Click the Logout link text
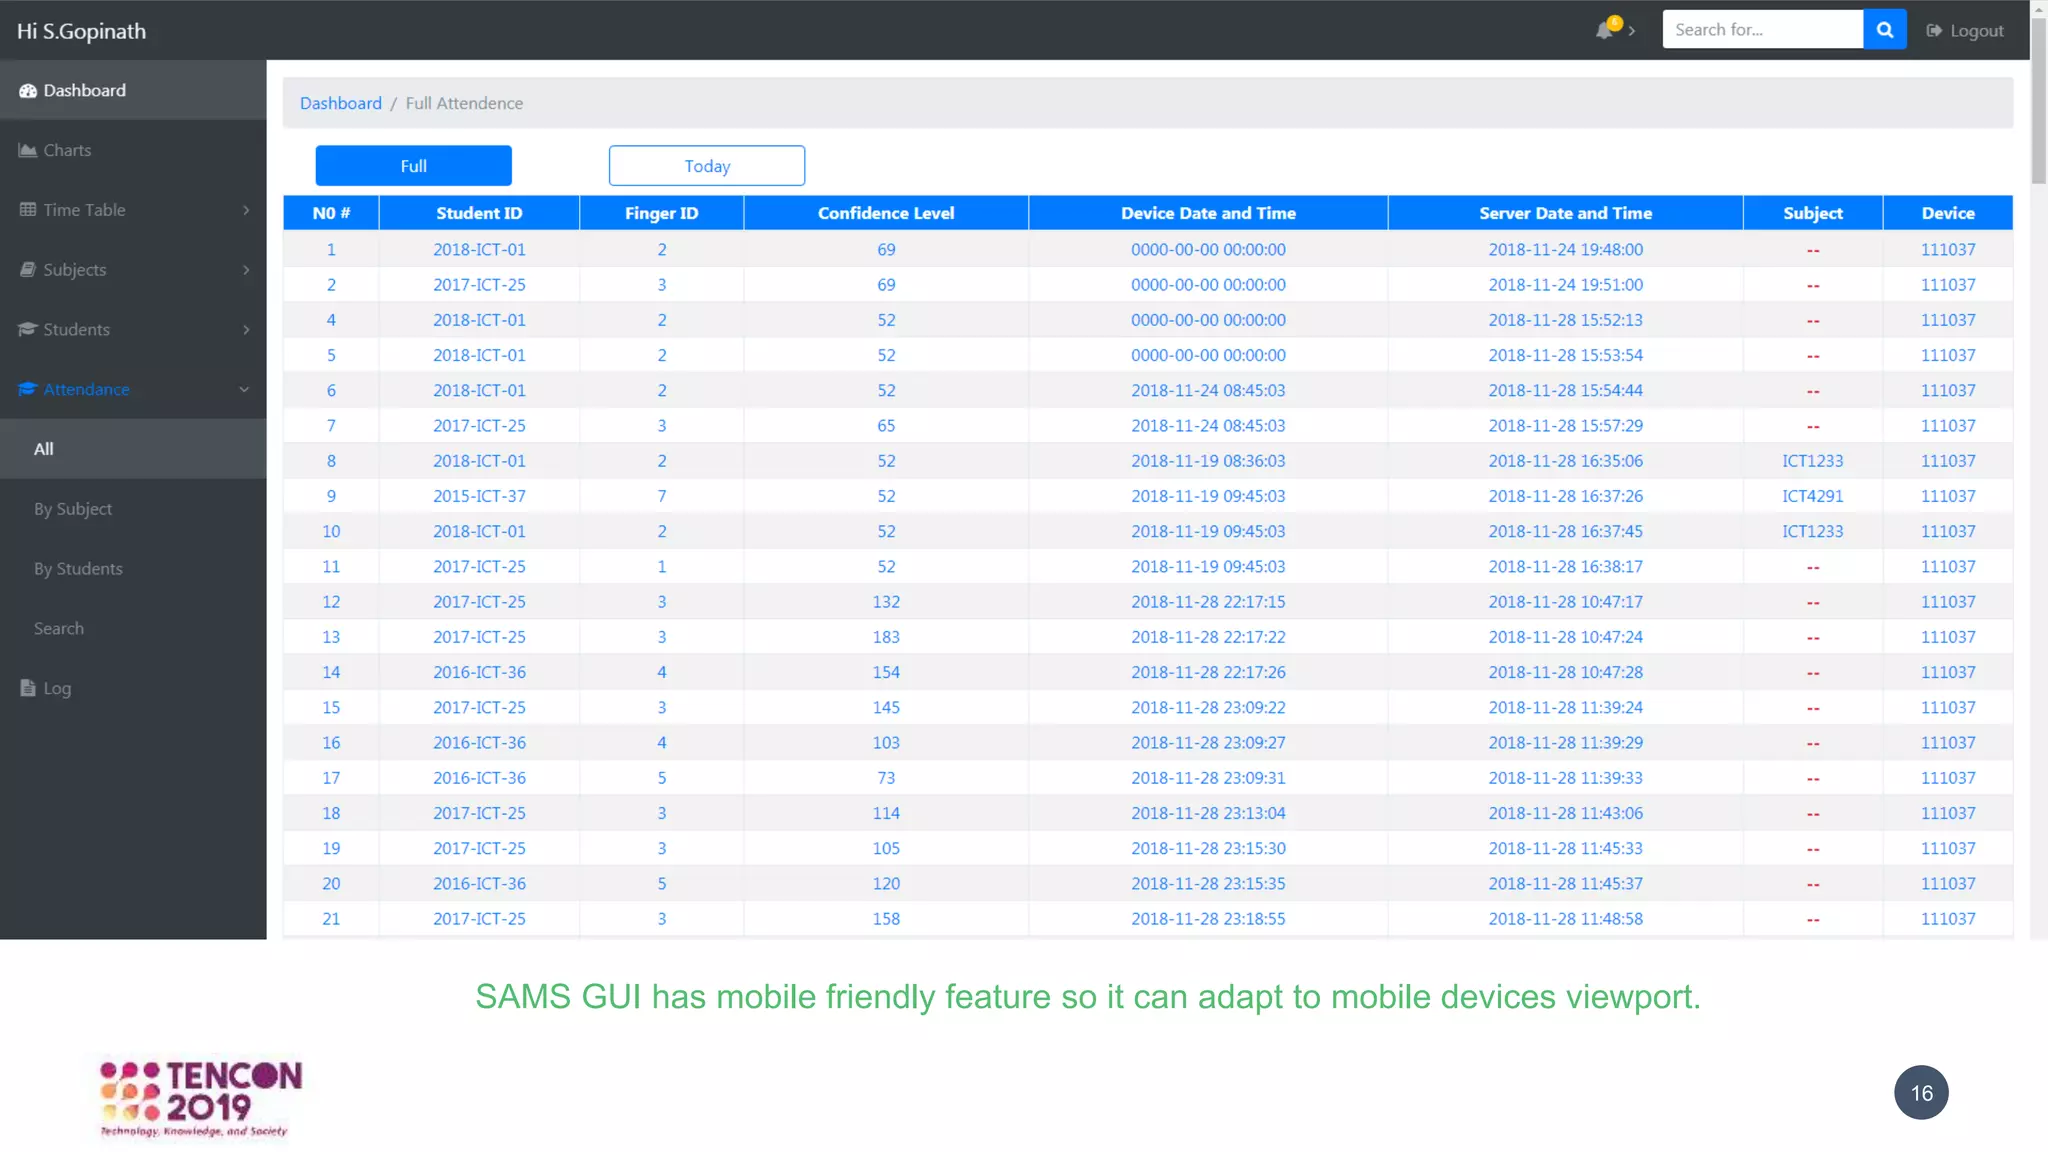 point(1976,31)
